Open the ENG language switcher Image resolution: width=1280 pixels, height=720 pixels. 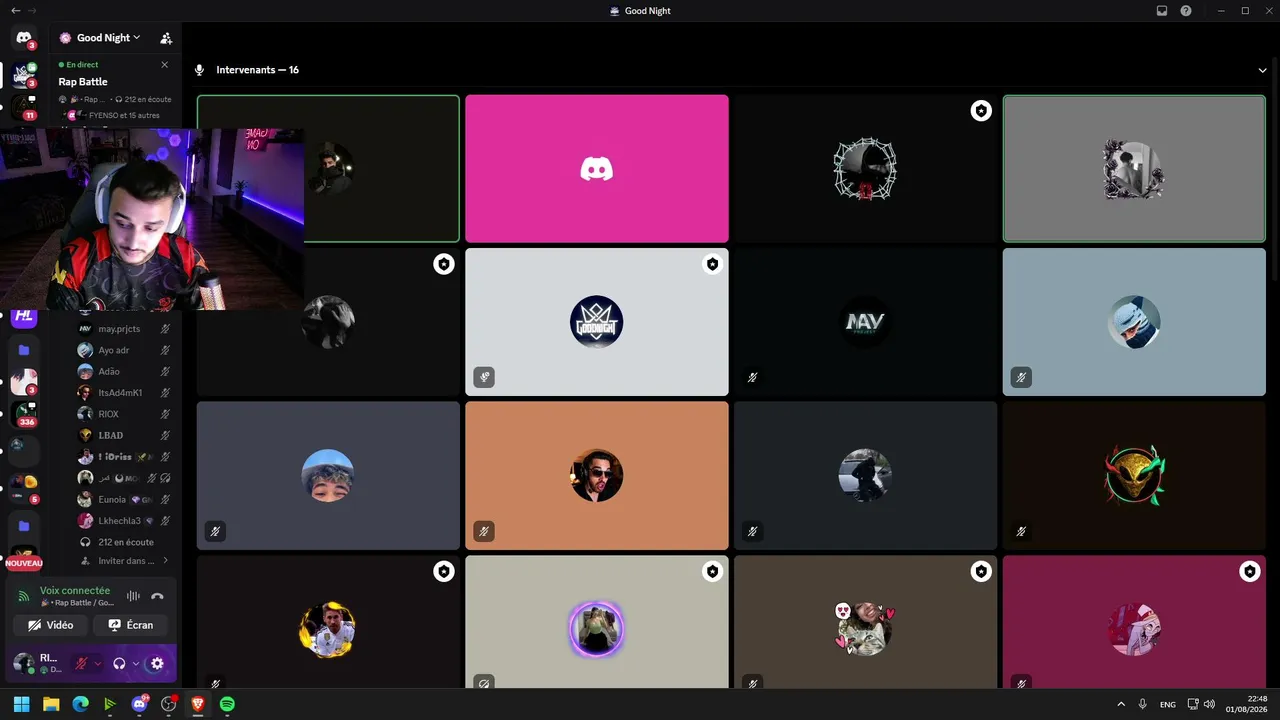[x=1167, y=704]
